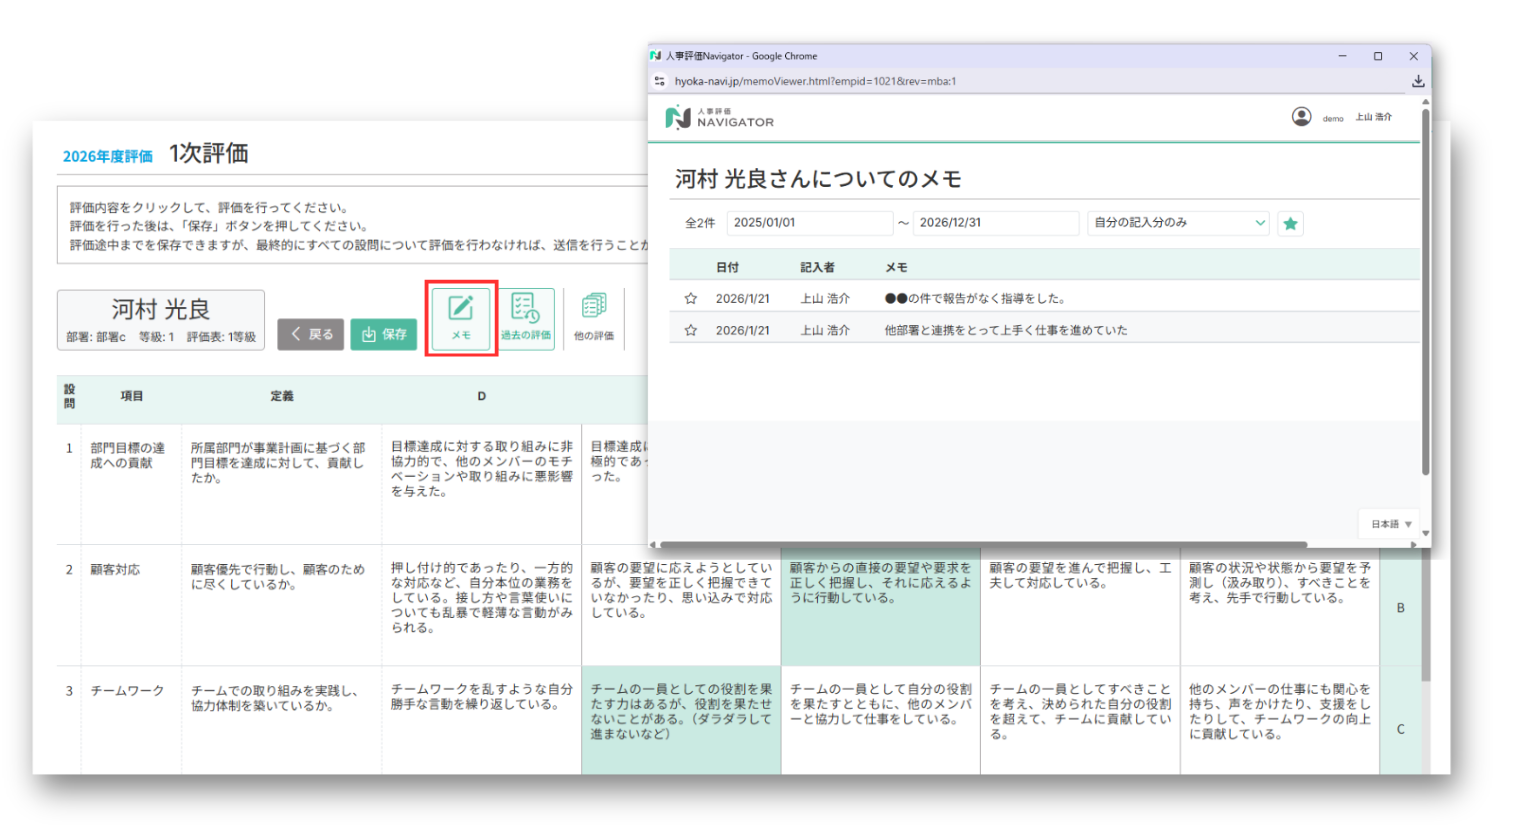Click the memo window vertical scrollbar
The height and width of the screenshot is (825, 1513).
[1425, 300]
